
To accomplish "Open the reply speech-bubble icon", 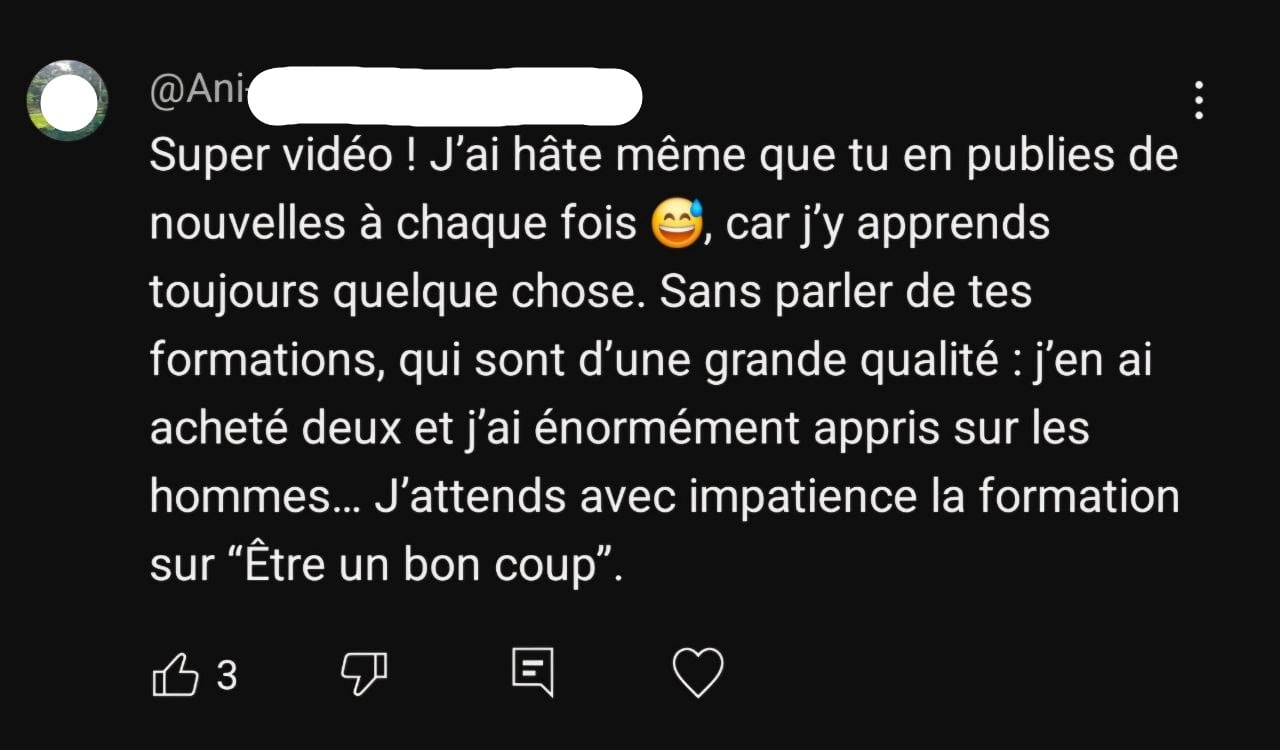I will point(532,672).
